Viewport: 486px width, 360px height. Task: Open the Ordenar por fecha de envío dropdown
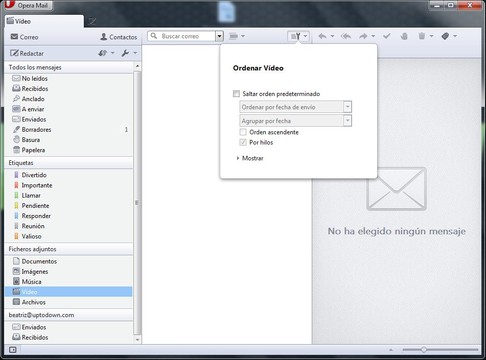pyautogui.click(x=295, y=107)
